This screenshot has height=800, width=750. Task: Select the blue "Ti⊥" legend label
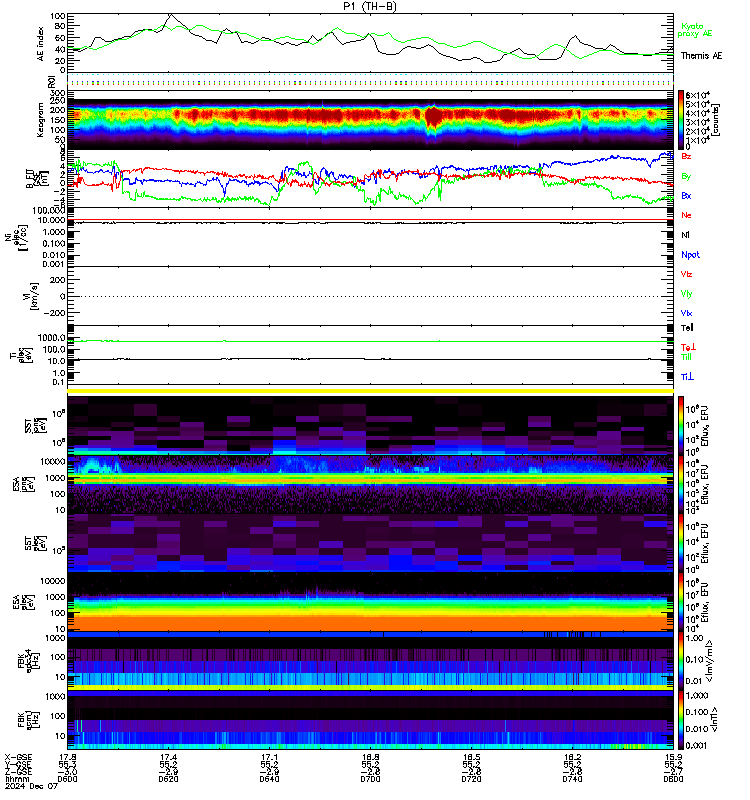tap(687, 377)
